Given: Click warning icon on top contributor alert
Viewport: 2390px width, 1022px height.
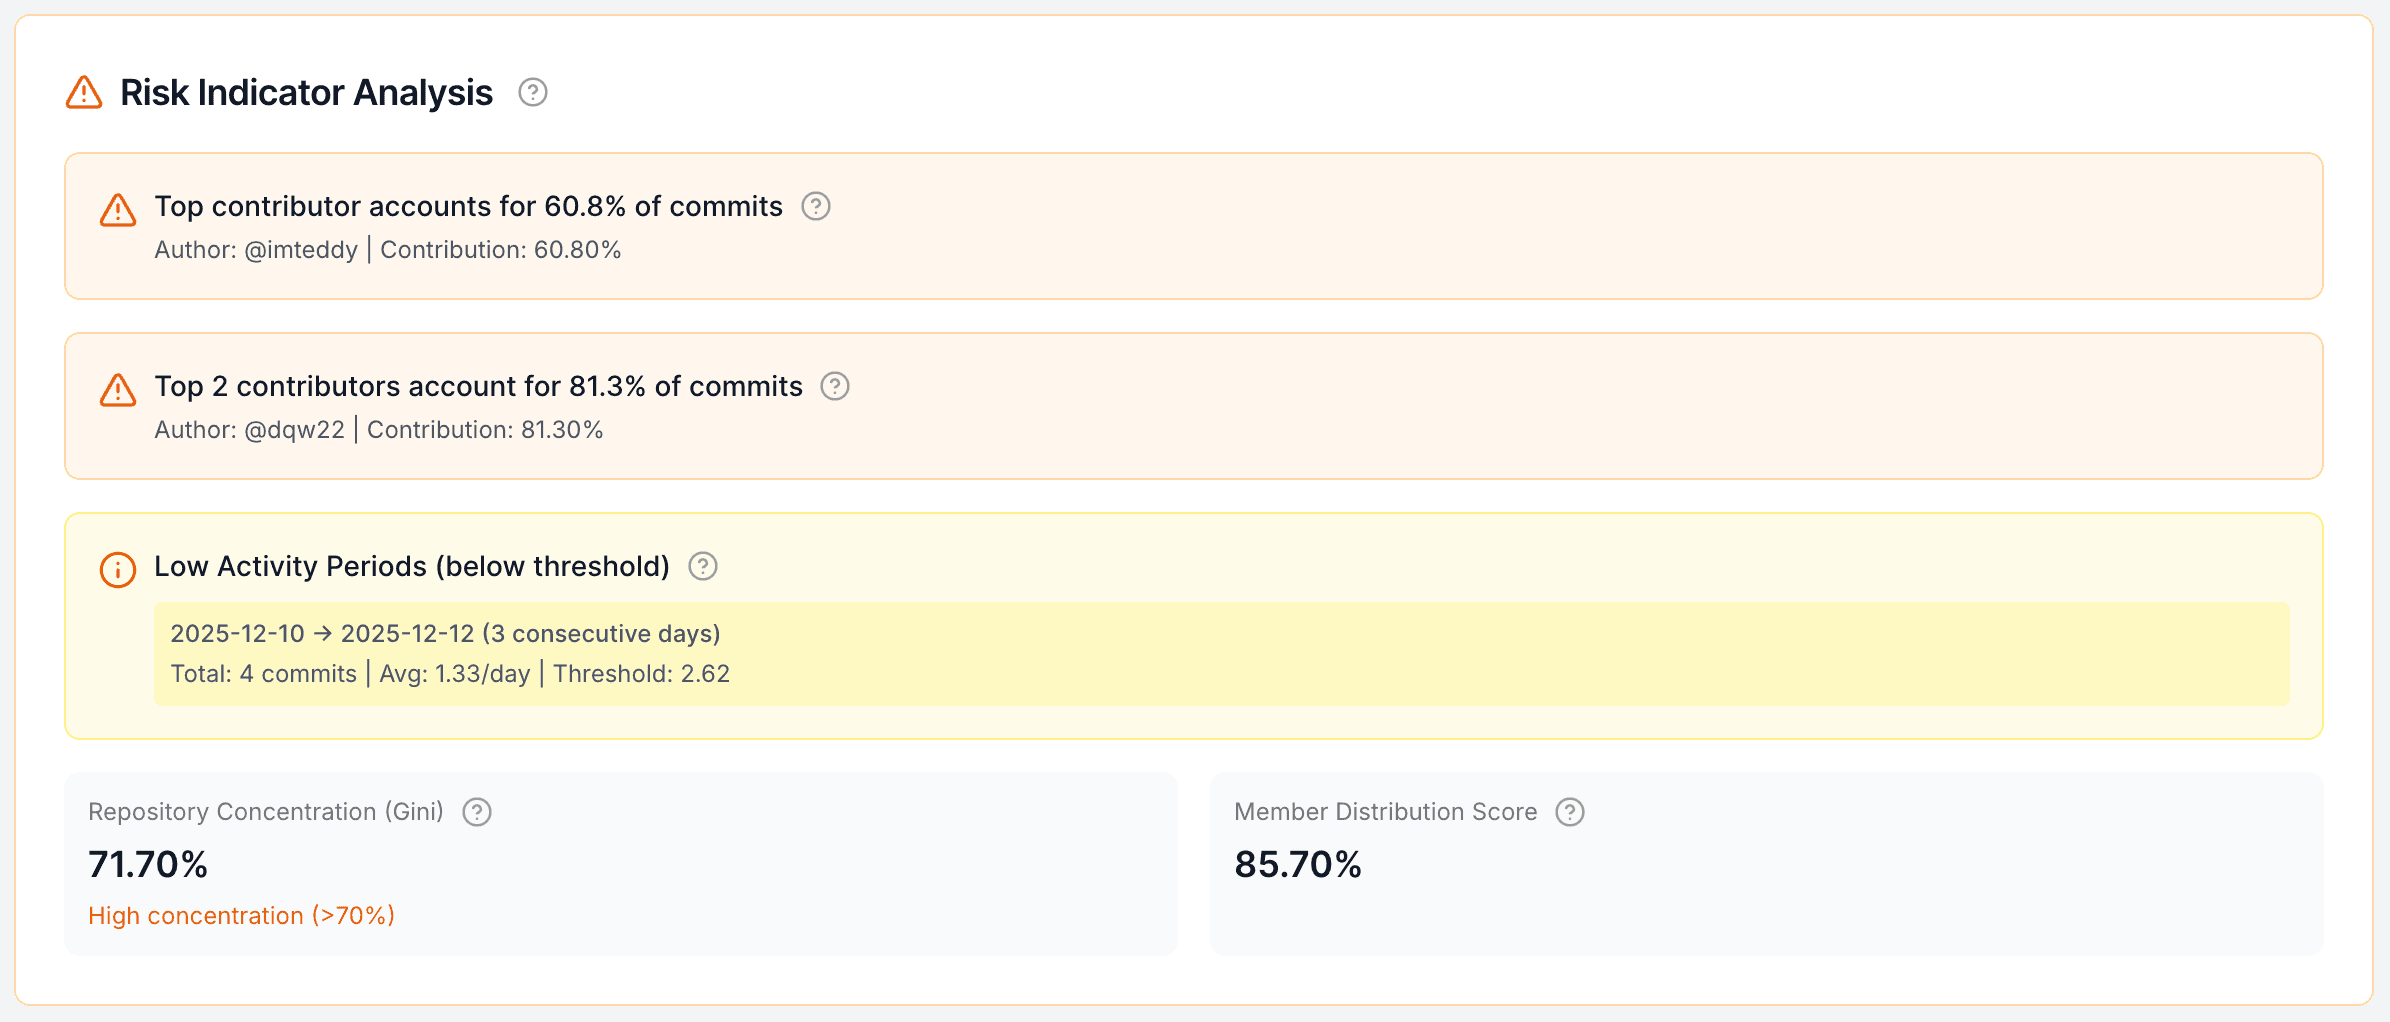Looking at the screenshot, I should tap(118, 210).
